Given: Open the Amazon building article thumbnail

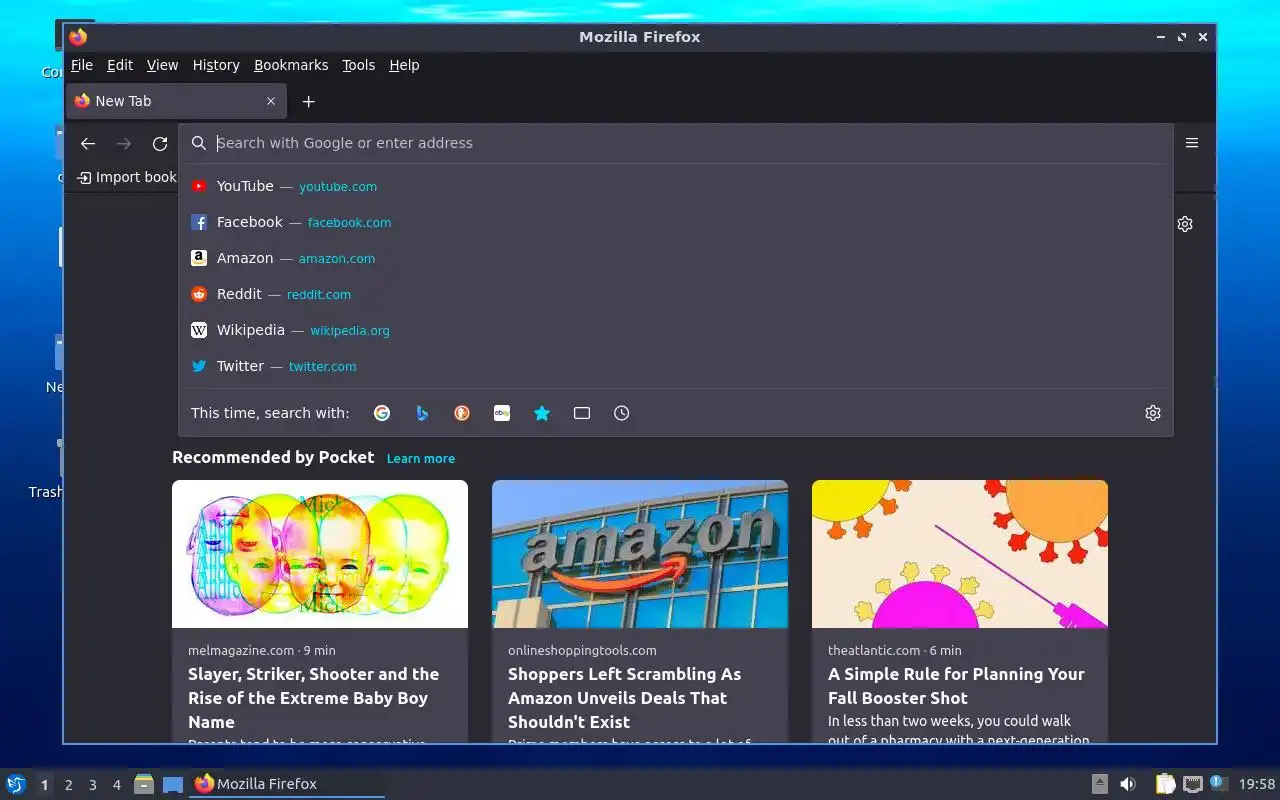Looking at the screenshot, I should coord(640,554).
